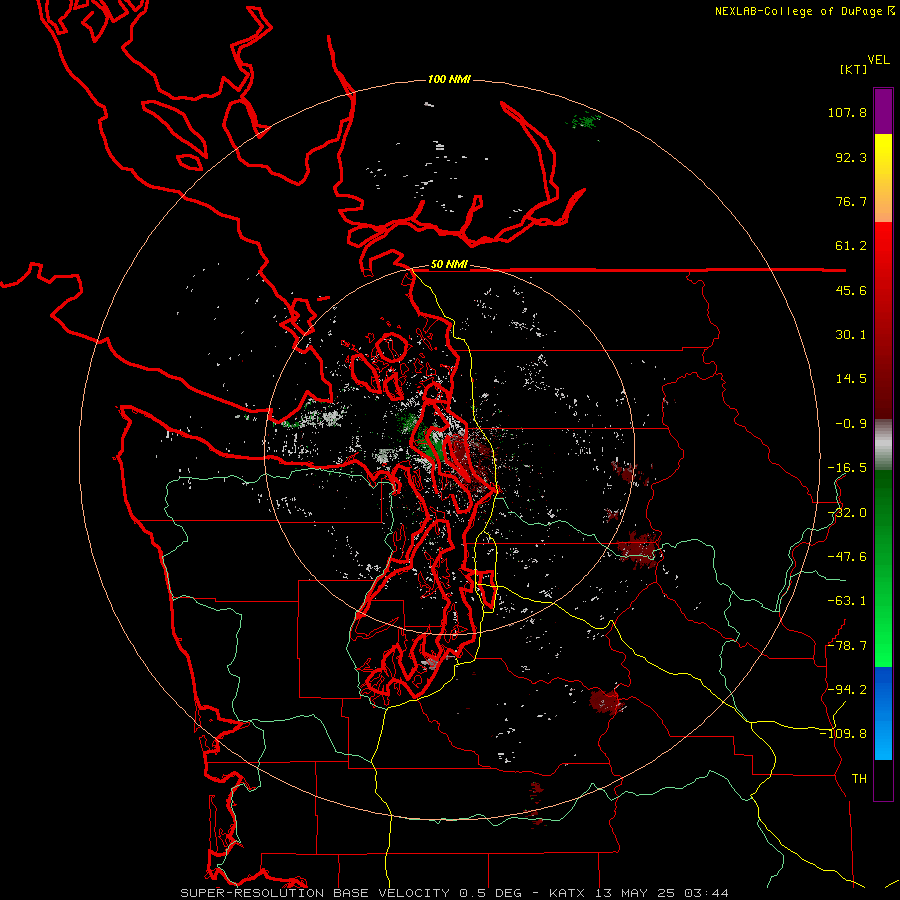The height and width of the screenshot is (900, 900).
Task: Click the -16.5 velocity scale value
Action: (x=847, y=468)
